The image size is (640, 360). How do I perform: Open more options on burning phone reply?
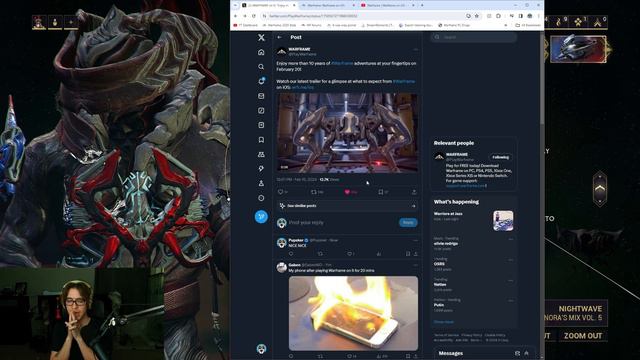415,265
